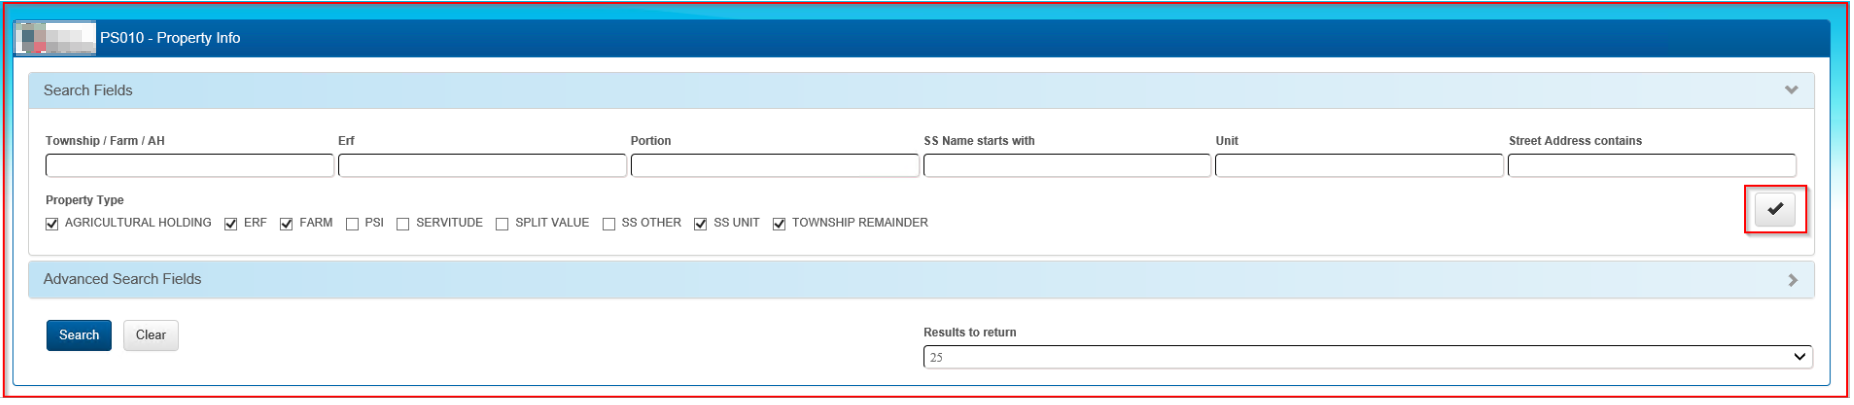Open the Results to return dropdown
Image resolution: width=1854 pixels, height=405 pixels.
(1366, 357)
